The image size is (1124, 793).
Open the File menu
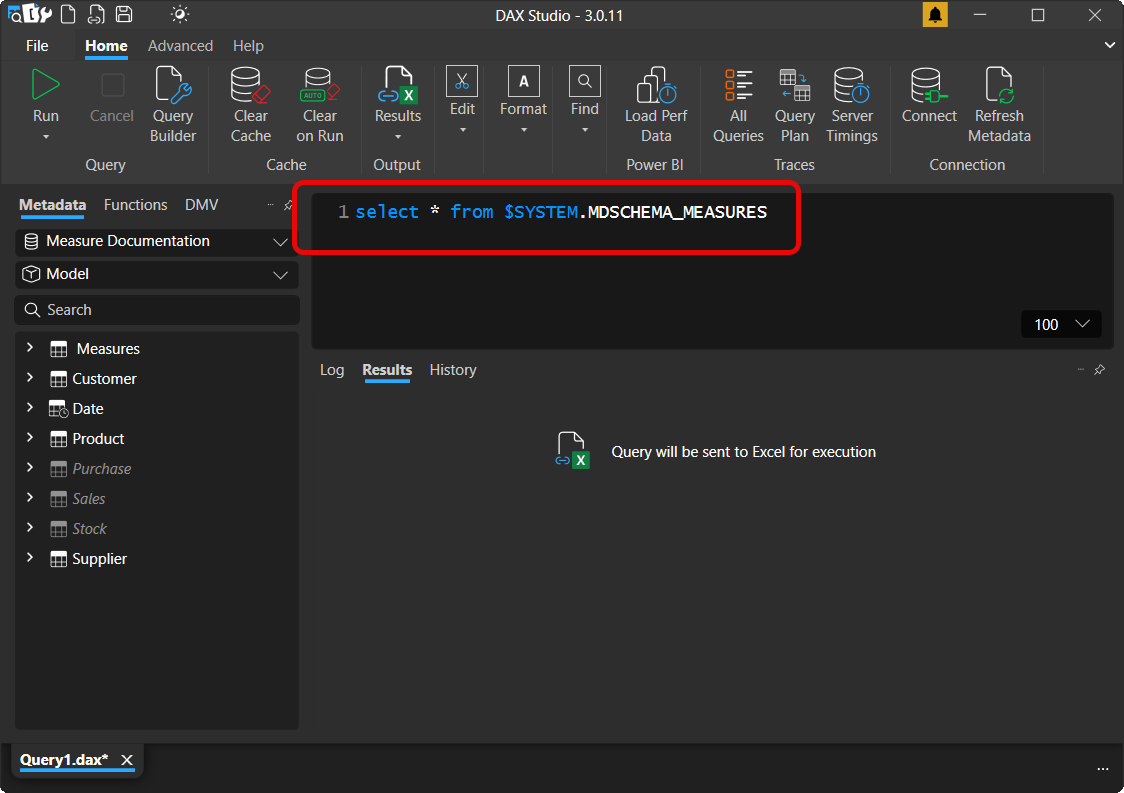(x=37, y=46)
